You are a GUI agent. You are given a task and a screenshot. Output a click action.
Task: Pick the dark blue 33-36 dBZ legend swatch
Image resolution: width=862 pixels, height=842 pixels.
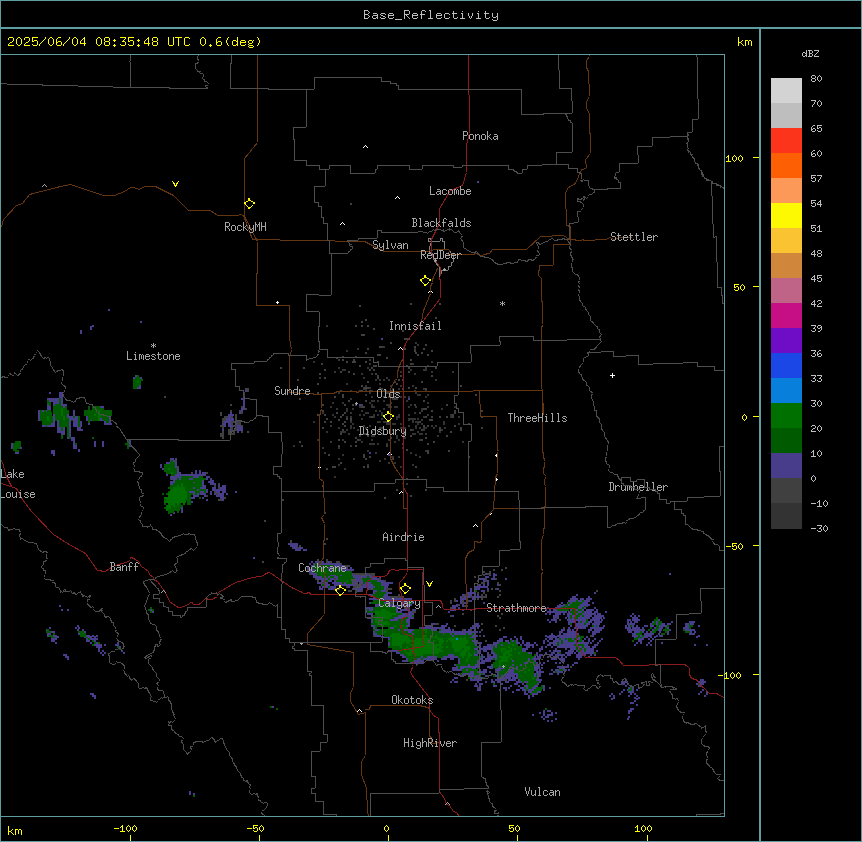point(786,365)
